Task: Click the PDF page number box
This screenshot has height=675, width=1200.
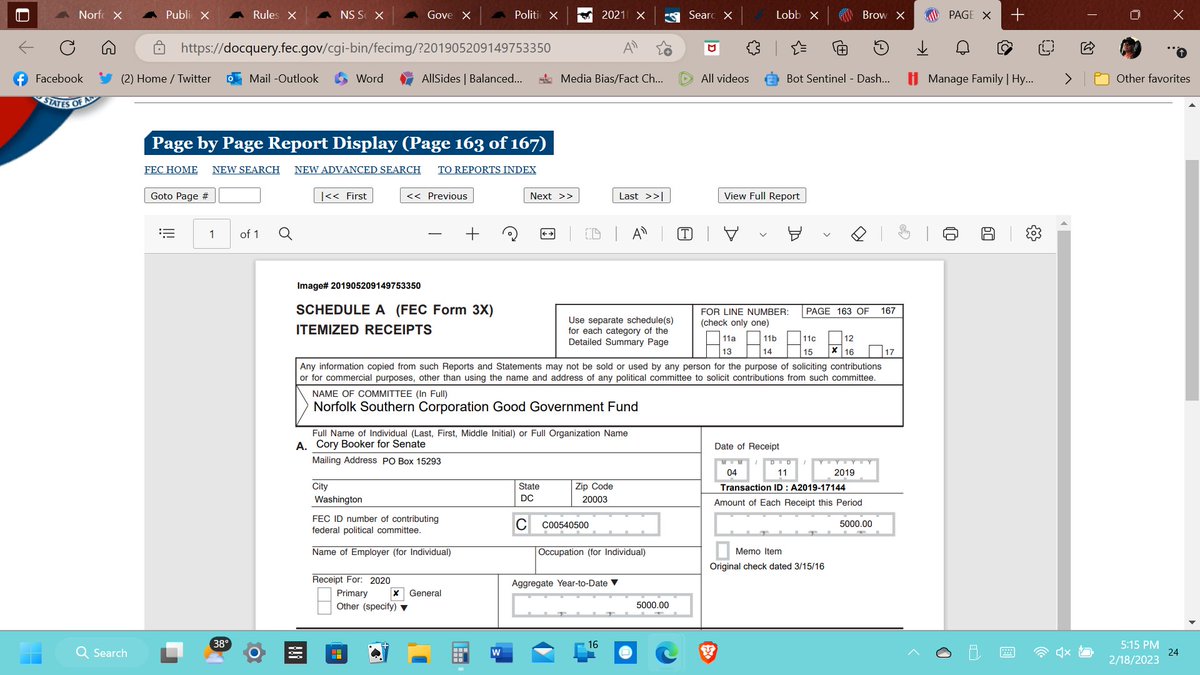Action: click(211, 234)
